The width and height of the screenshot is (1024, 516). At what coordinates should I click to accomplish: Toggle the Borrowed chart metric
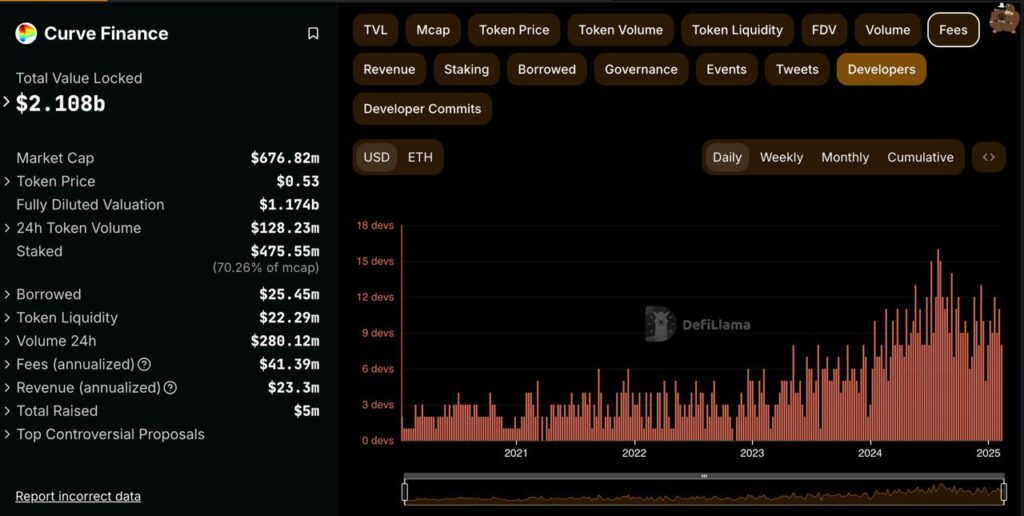[x=547, y=69]
